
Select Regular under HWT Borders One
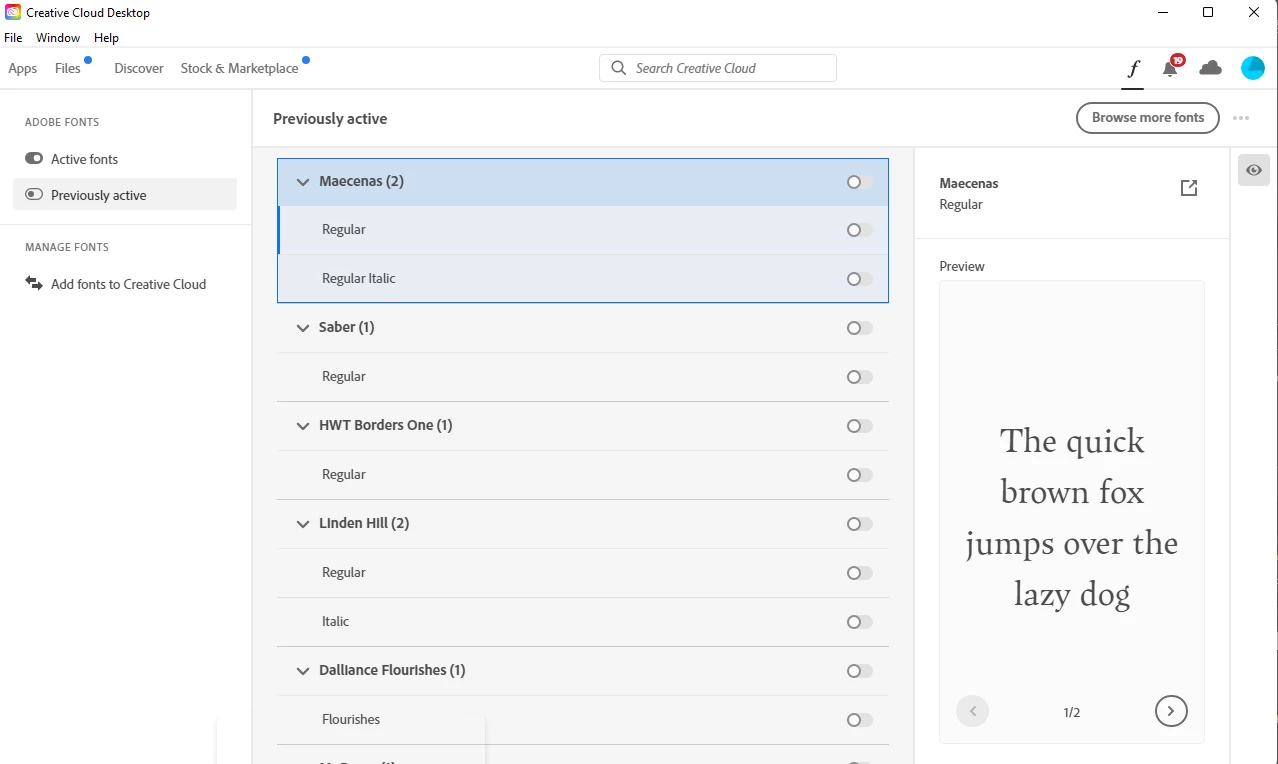[x=583, y=475]
